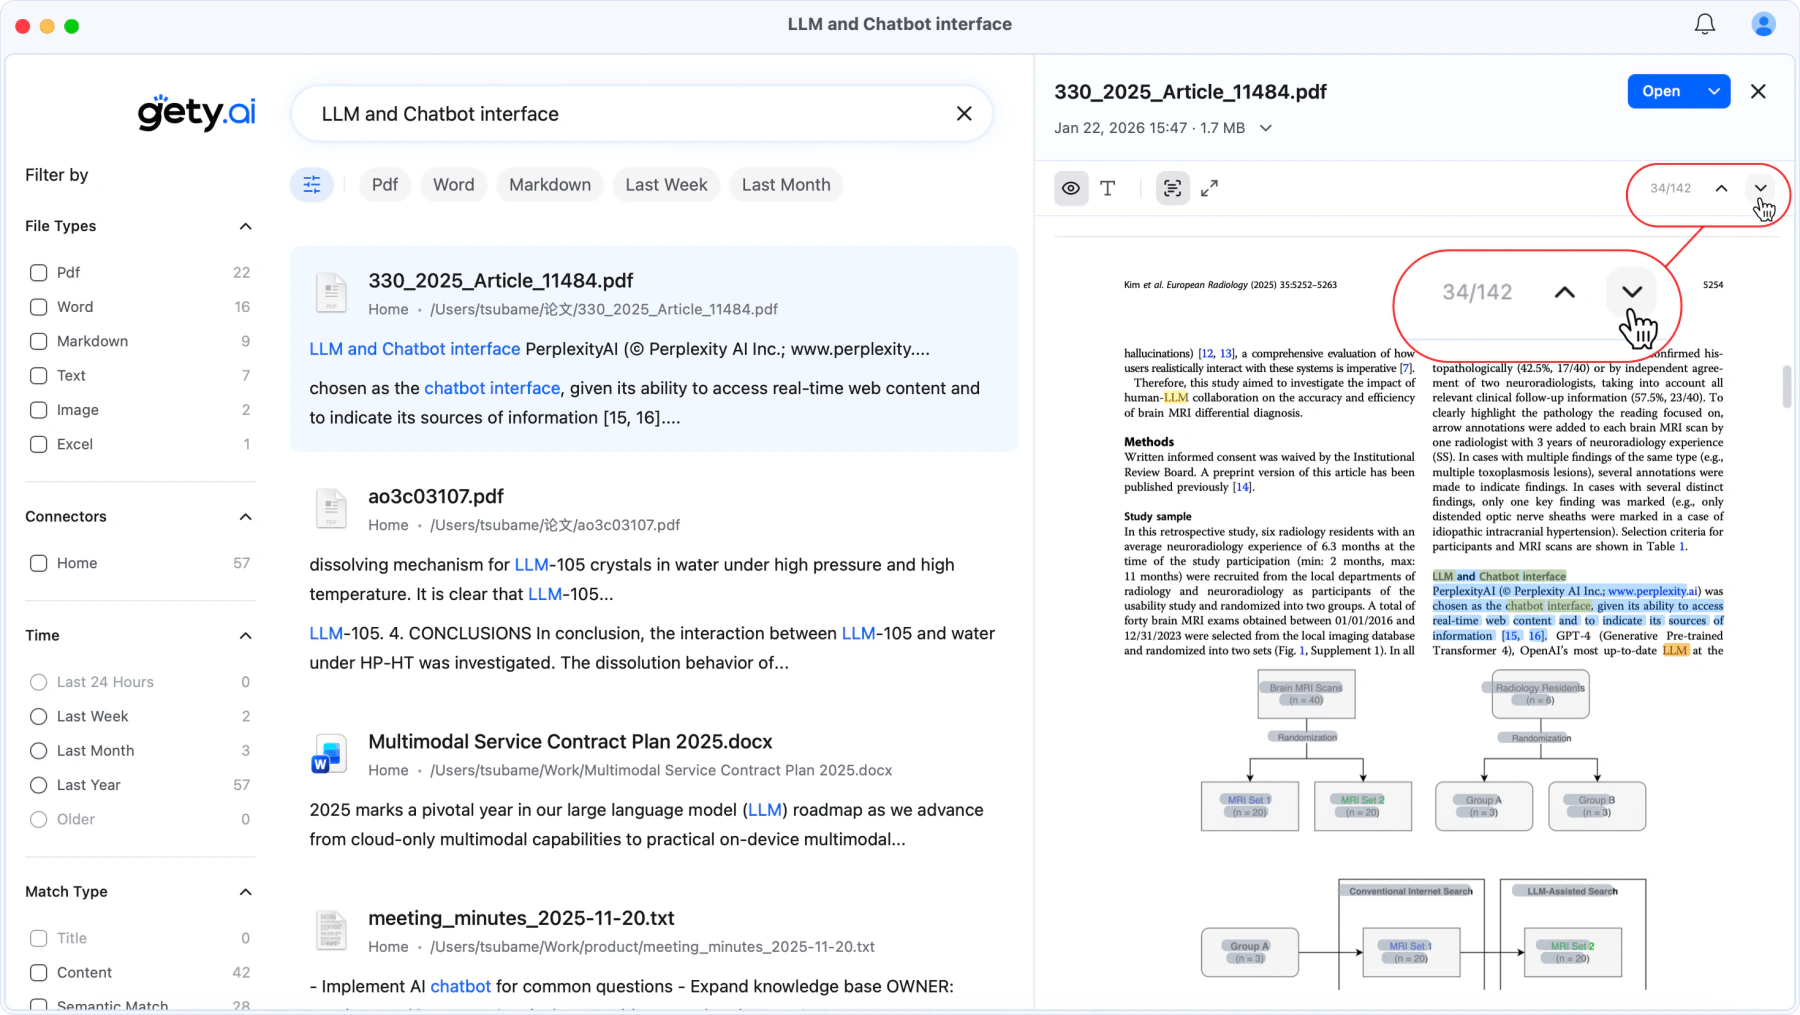Check the Pdf file type filter
The width and height of the screenshot is (1800, 1015).
tap(39, 273)
